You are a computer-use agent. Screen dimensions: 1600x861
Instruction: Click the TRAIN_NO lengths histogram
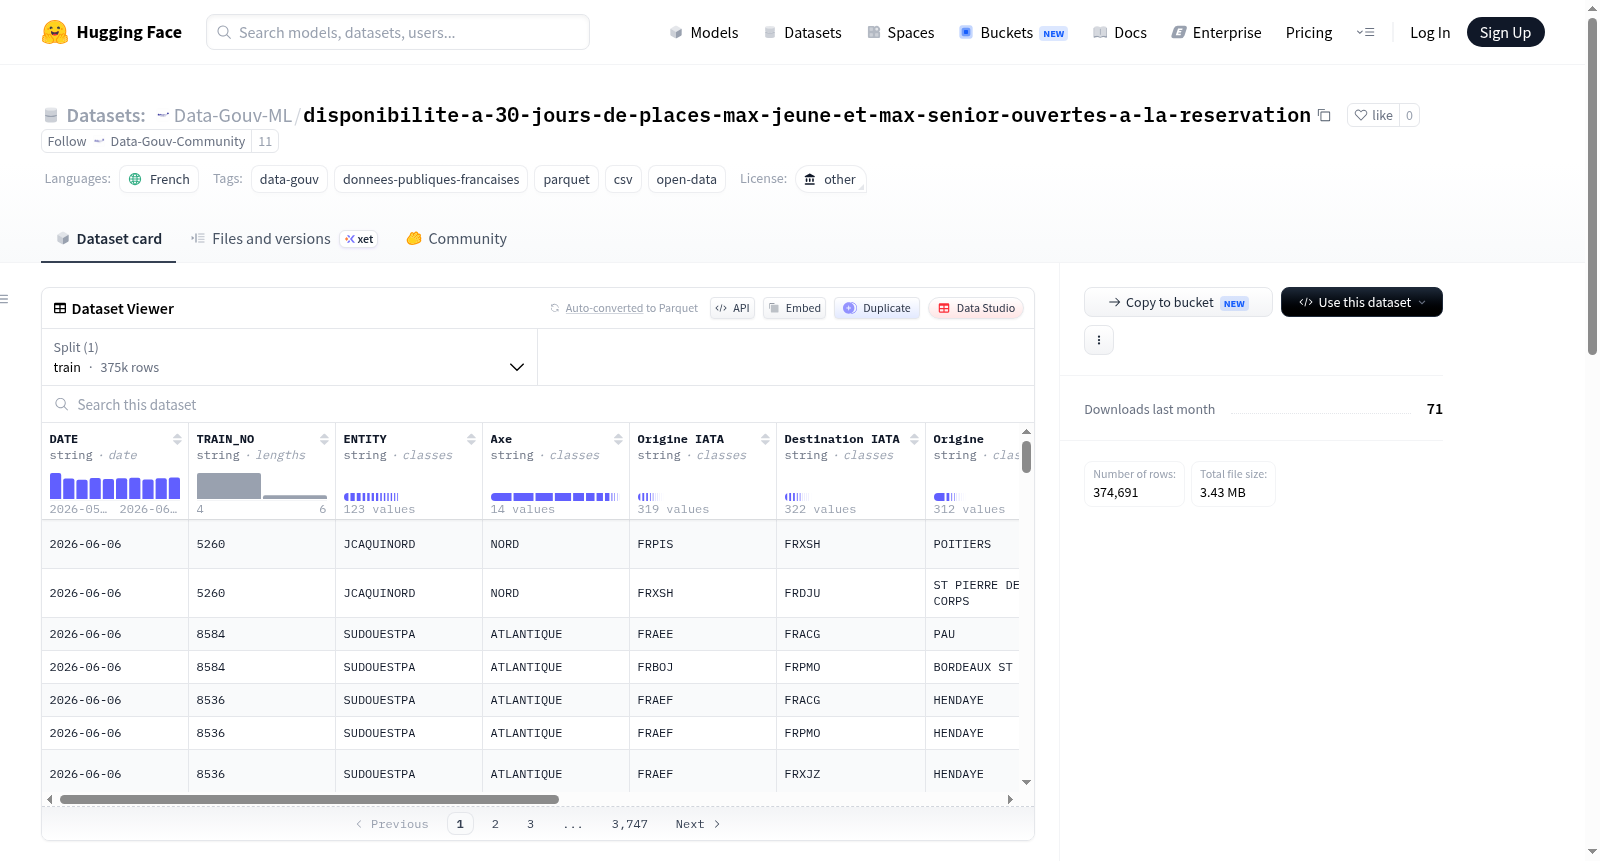pyautogui.click(x=262, y=486)
